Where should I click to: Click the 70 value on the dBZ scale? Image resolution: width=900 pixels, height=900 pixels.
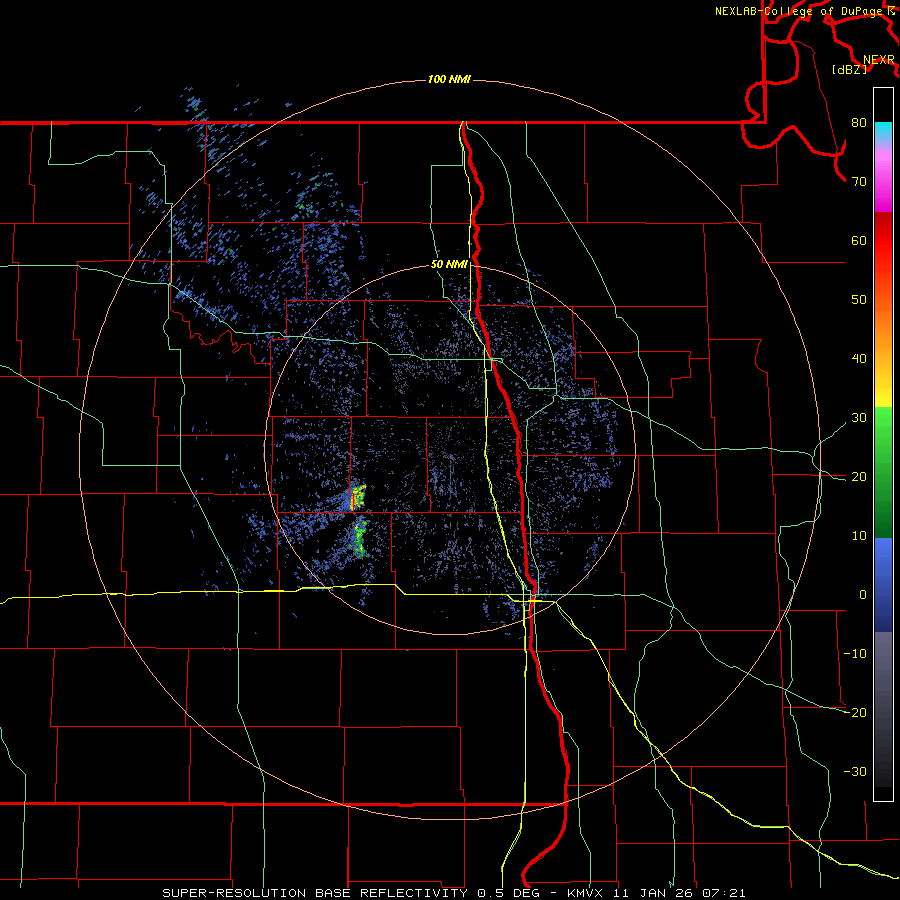[859, 181]
